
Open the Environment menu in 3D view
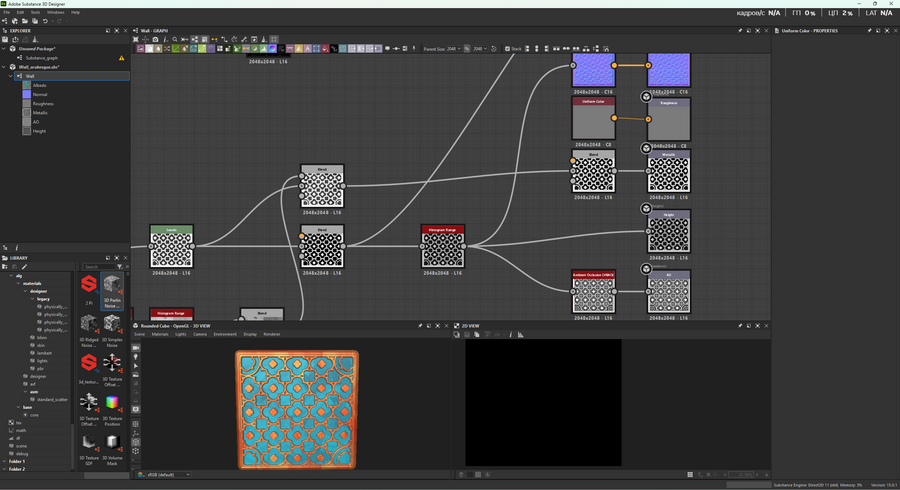point(225,334)
